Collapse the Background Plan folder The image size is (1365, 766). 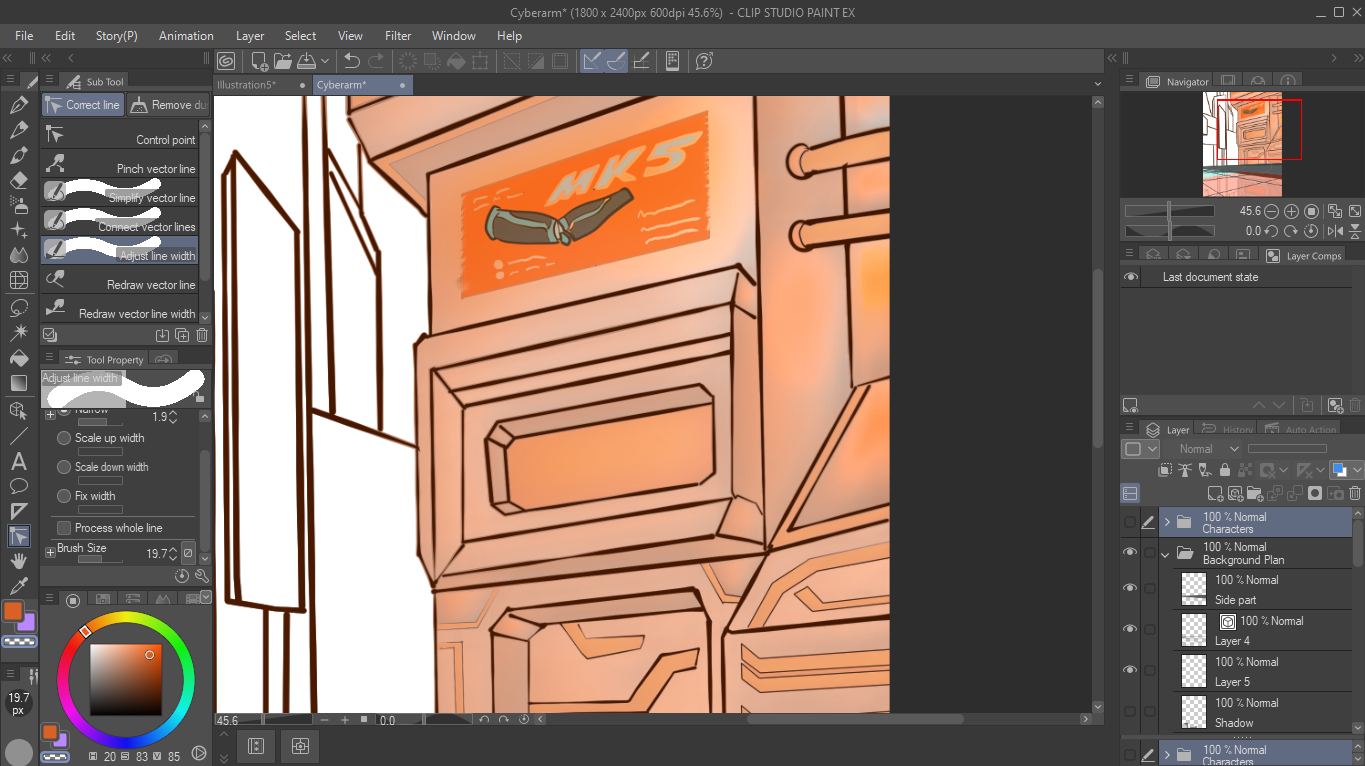[1166, 553]
